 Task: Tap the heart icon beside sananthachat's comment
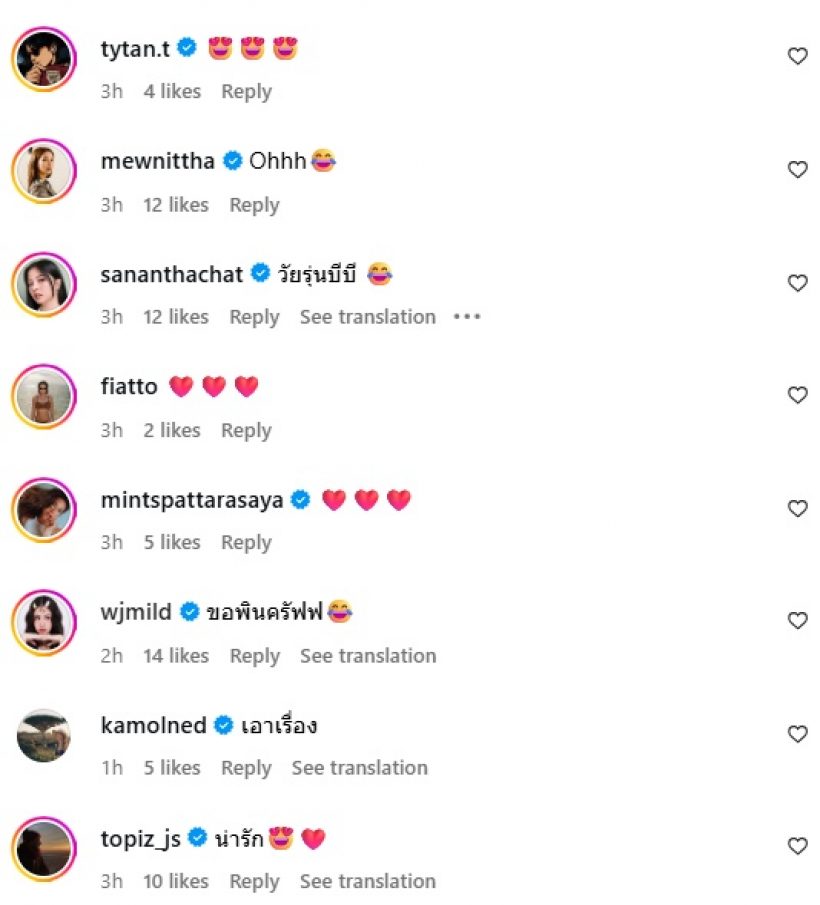pos(797,283)
